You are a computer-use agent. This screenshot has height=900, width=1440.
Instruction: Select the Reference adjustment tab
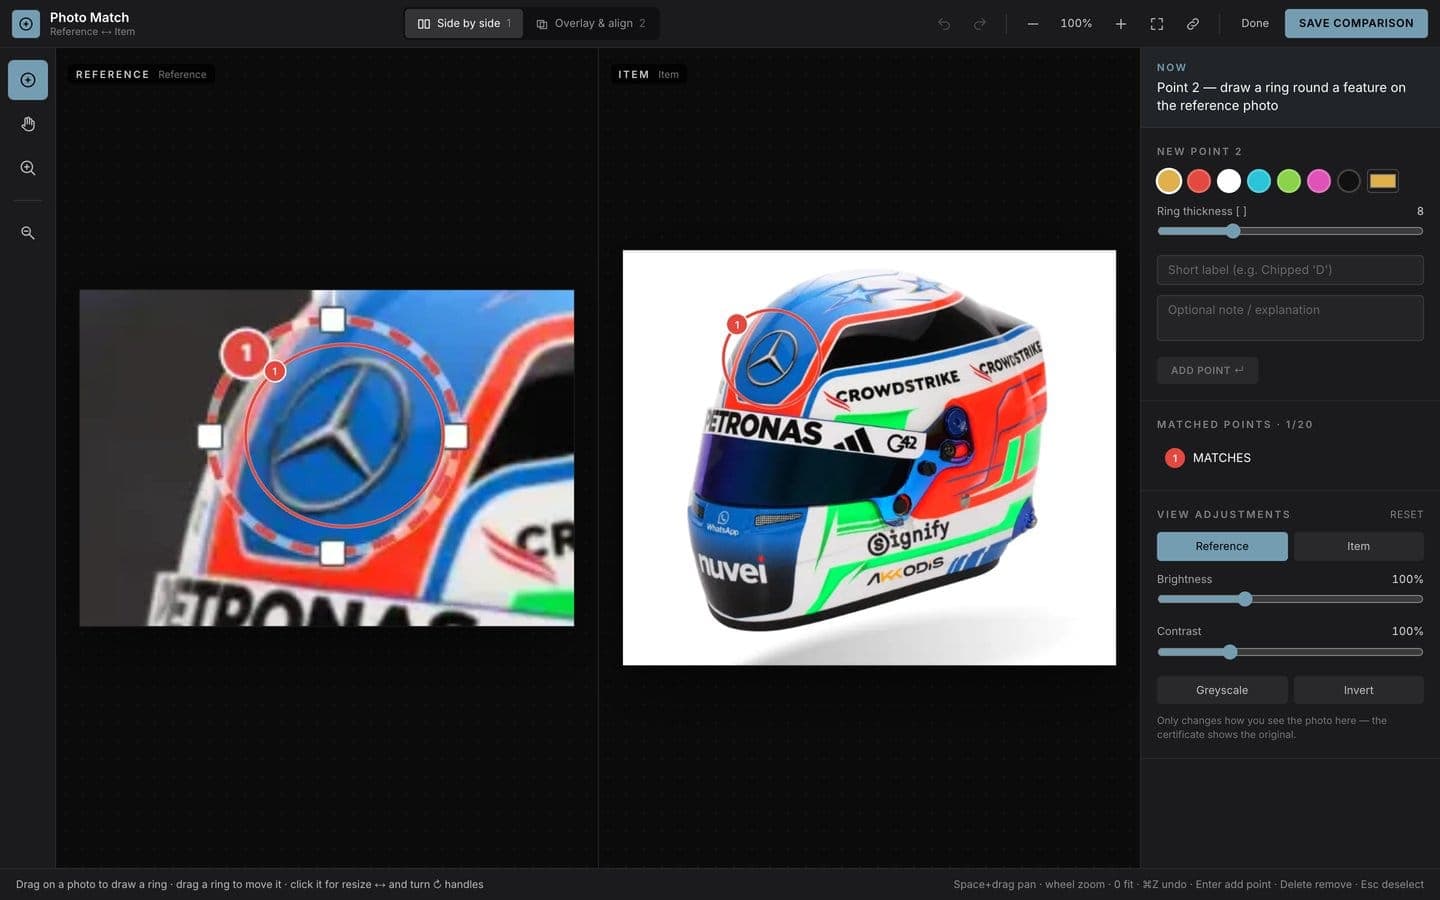tap(1222, 546)
